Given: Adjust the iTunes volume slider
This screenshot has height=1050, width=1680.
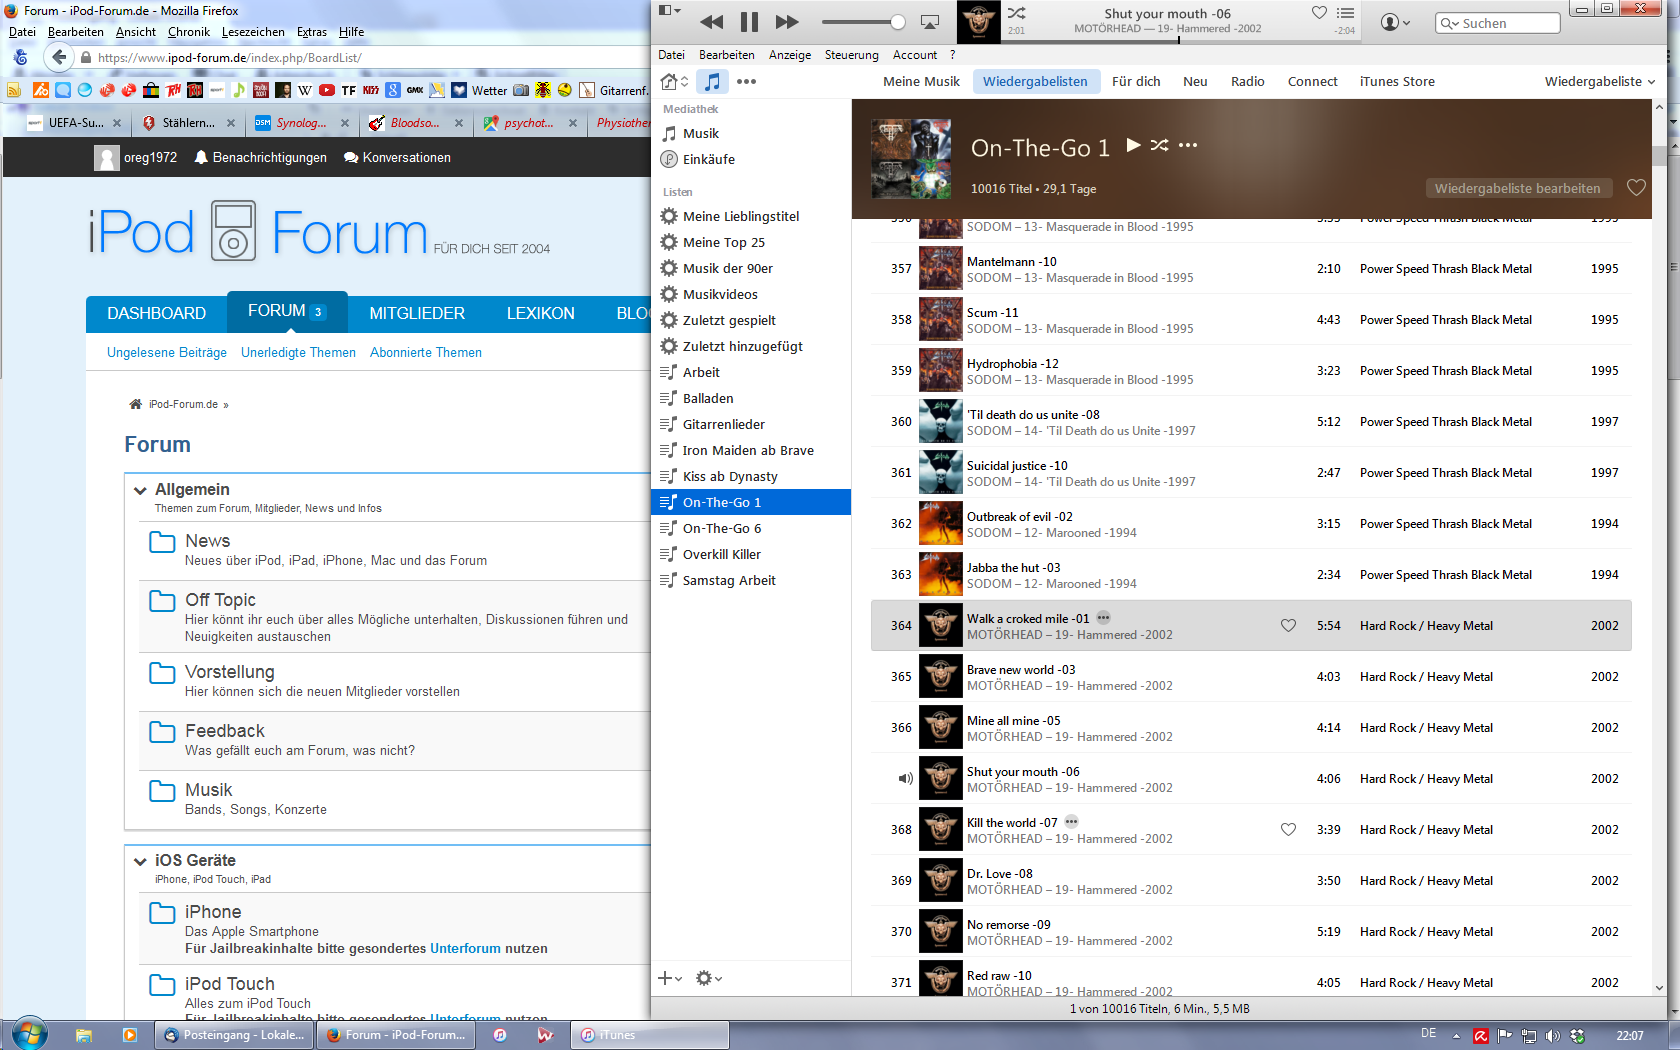Looking at the screenshot, I should pyautogui.click(x=862, y=22).
